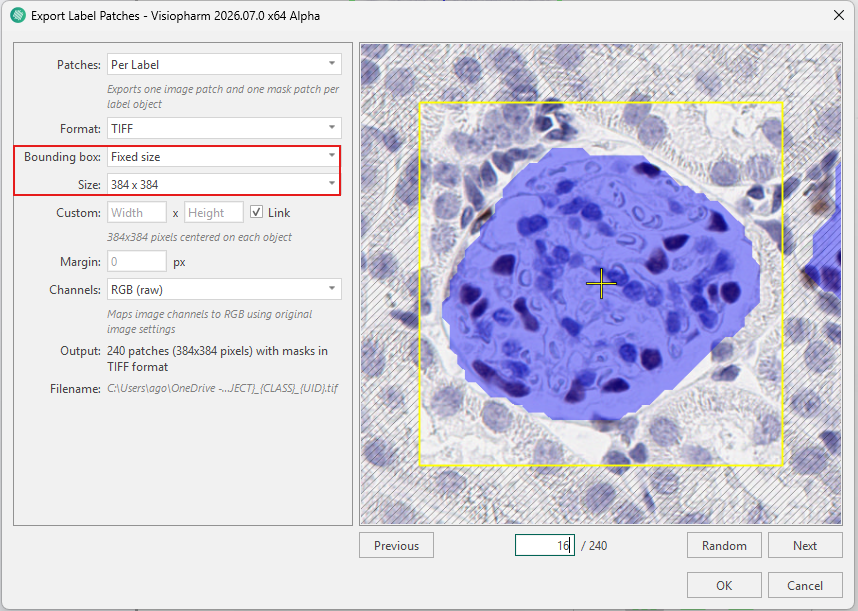
Task: Close the Export Label Patches window
Action: pos(839,15)
